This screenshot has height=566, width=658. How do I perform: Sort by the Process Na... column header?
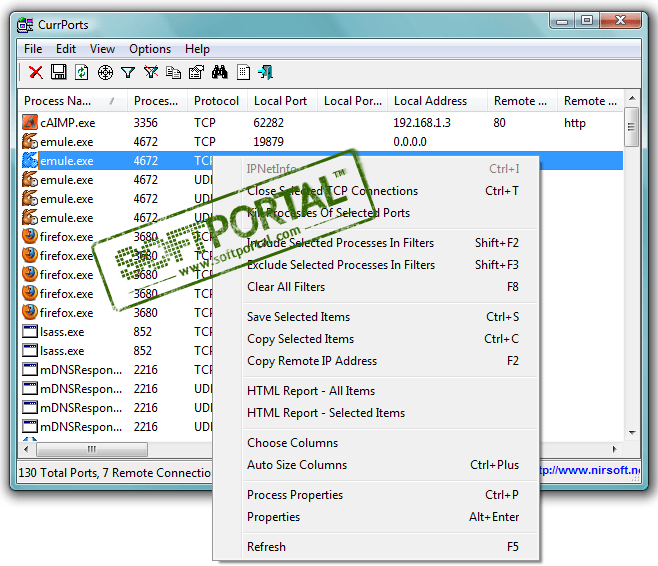click(73, 101)
